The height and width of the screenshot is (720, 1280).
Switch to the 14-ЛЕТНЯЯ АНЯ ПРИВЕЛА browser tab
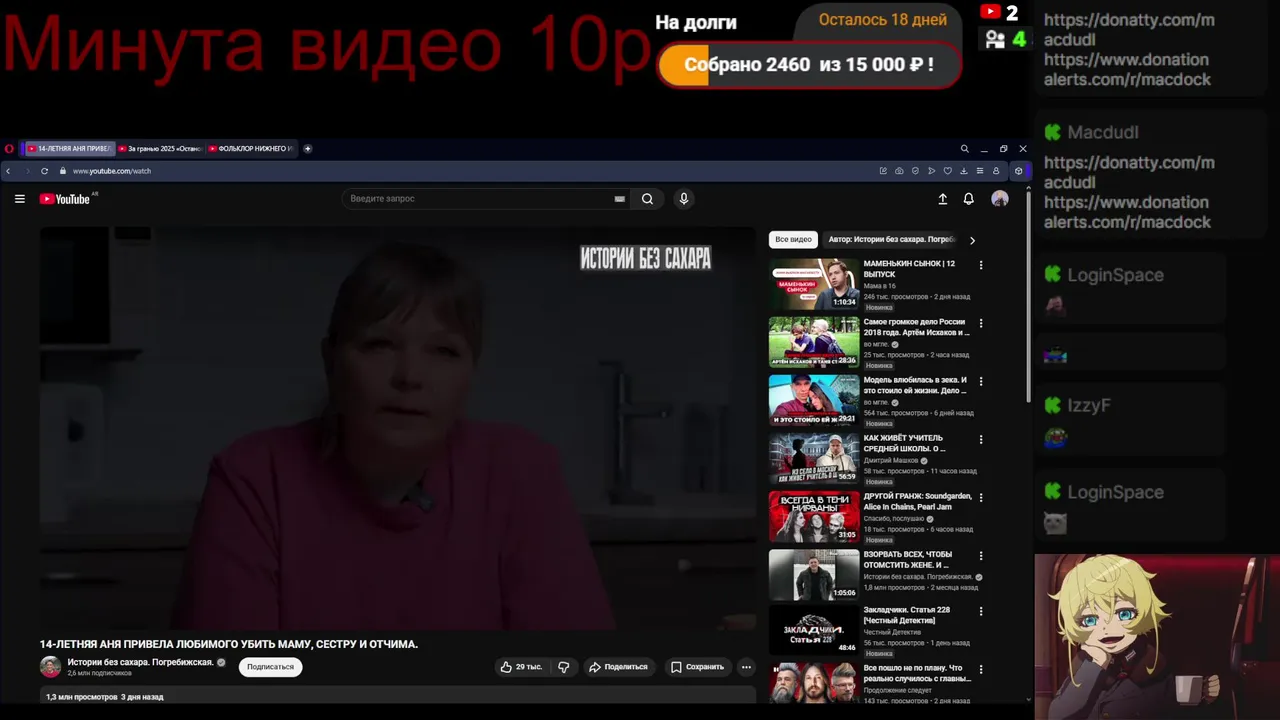[68, 149]
